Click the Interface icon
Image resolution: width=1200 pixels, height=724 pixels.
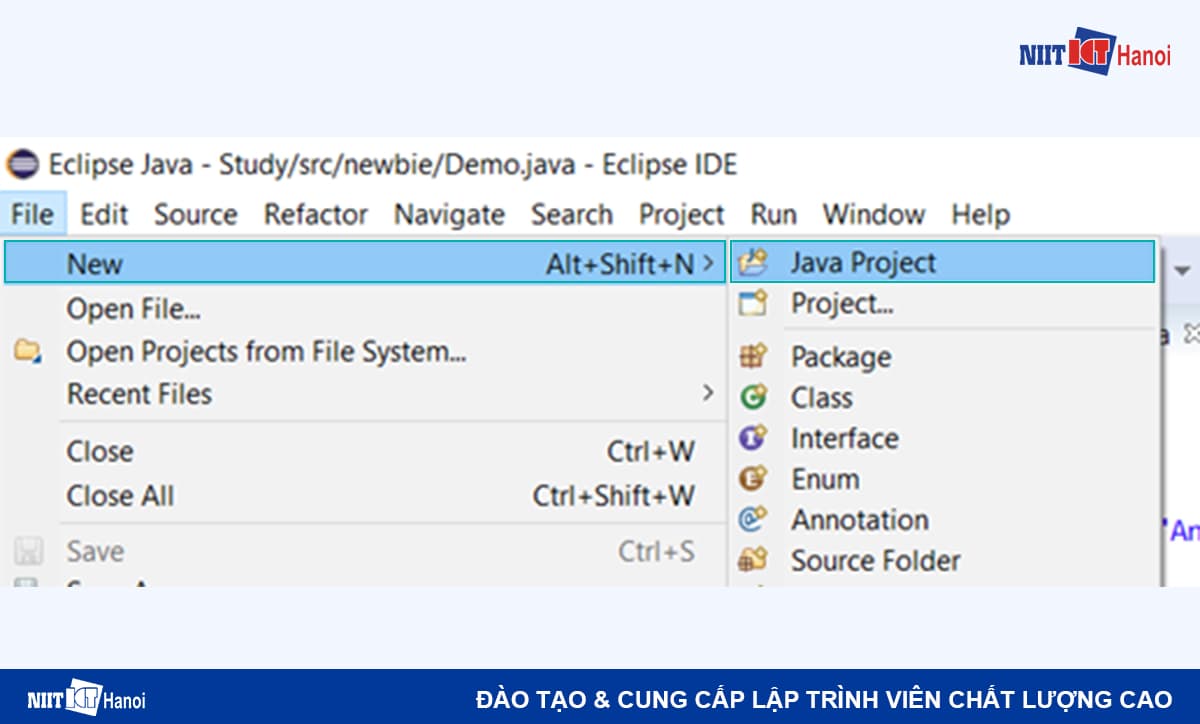pyautogui.click(x=753, y=438)
